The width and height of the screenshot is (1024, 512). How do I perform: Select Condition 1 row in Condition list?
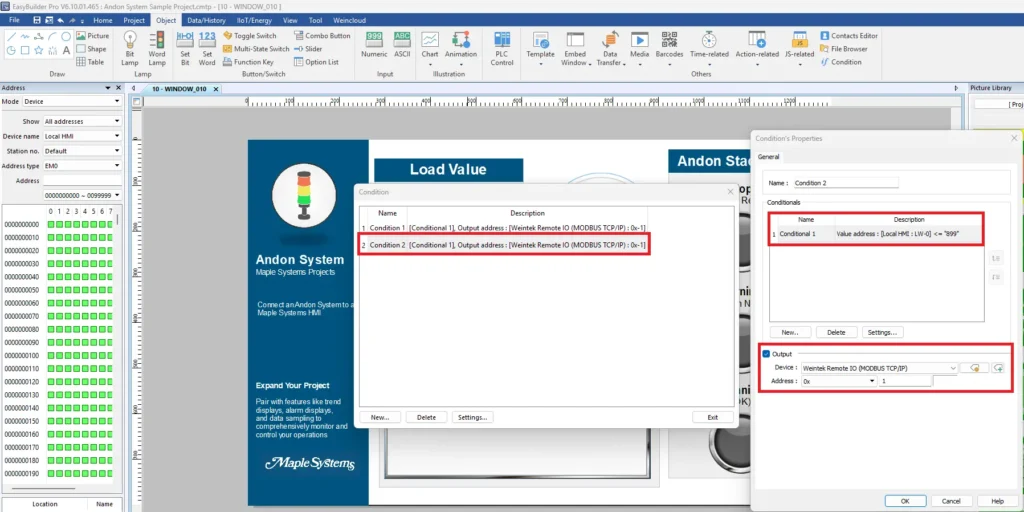504,228
